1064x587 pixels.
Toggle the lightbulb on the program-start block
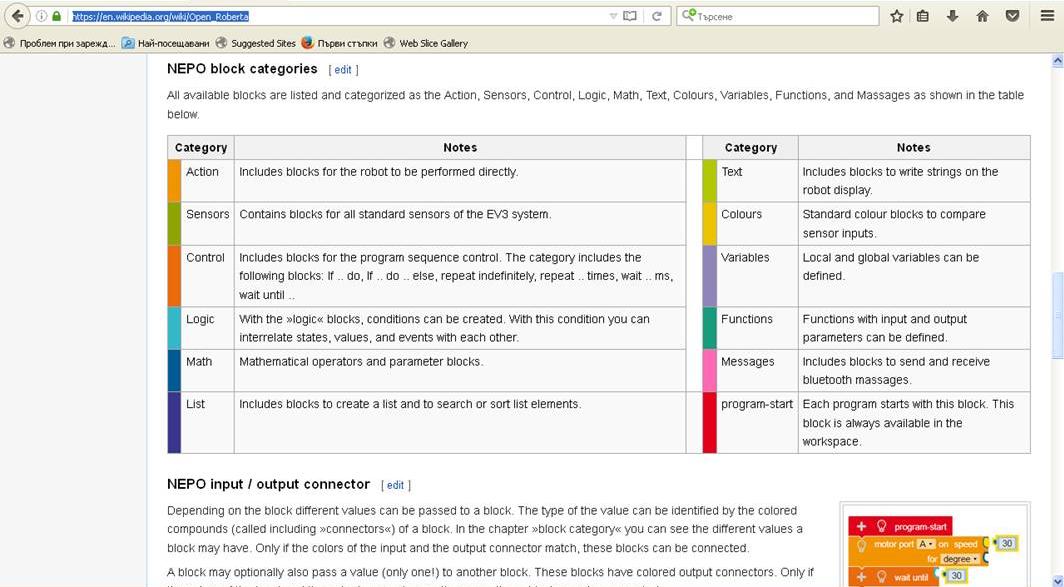pos(882,525)
